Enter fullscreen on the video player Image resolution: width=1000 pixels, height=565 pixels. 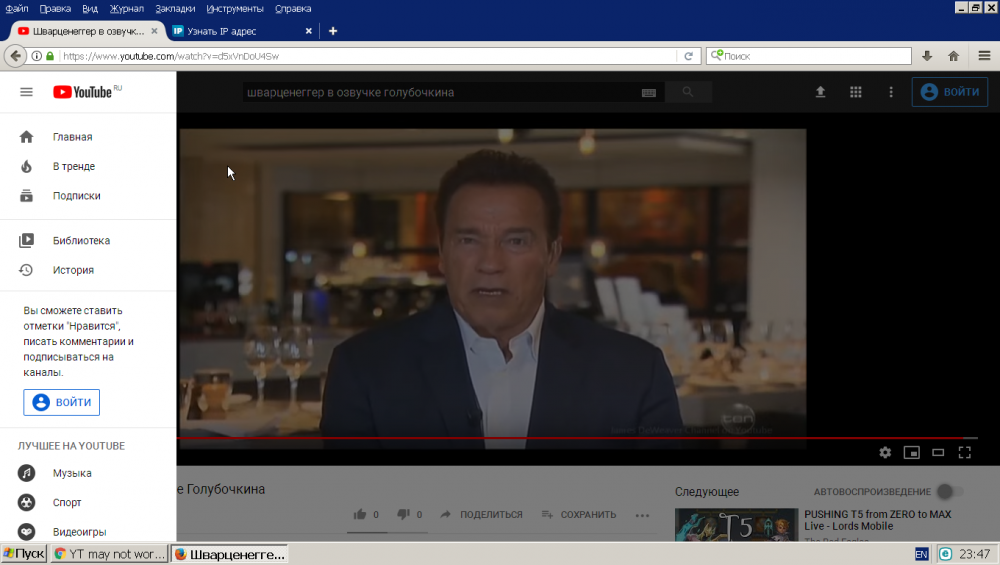(x=965, y=452)
